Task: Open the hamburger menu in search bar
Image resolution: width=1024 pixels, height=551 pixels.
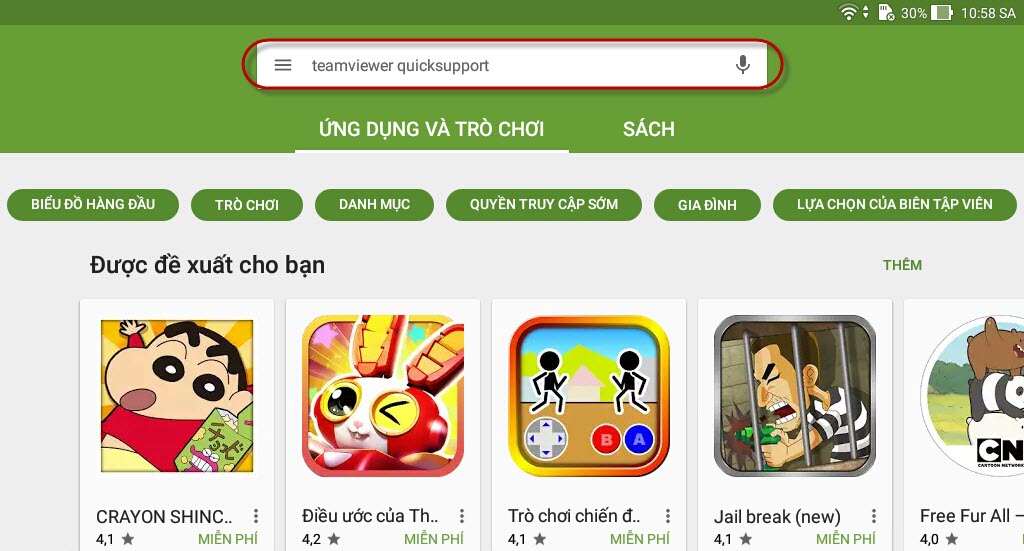Action: [x=283, y=65]
